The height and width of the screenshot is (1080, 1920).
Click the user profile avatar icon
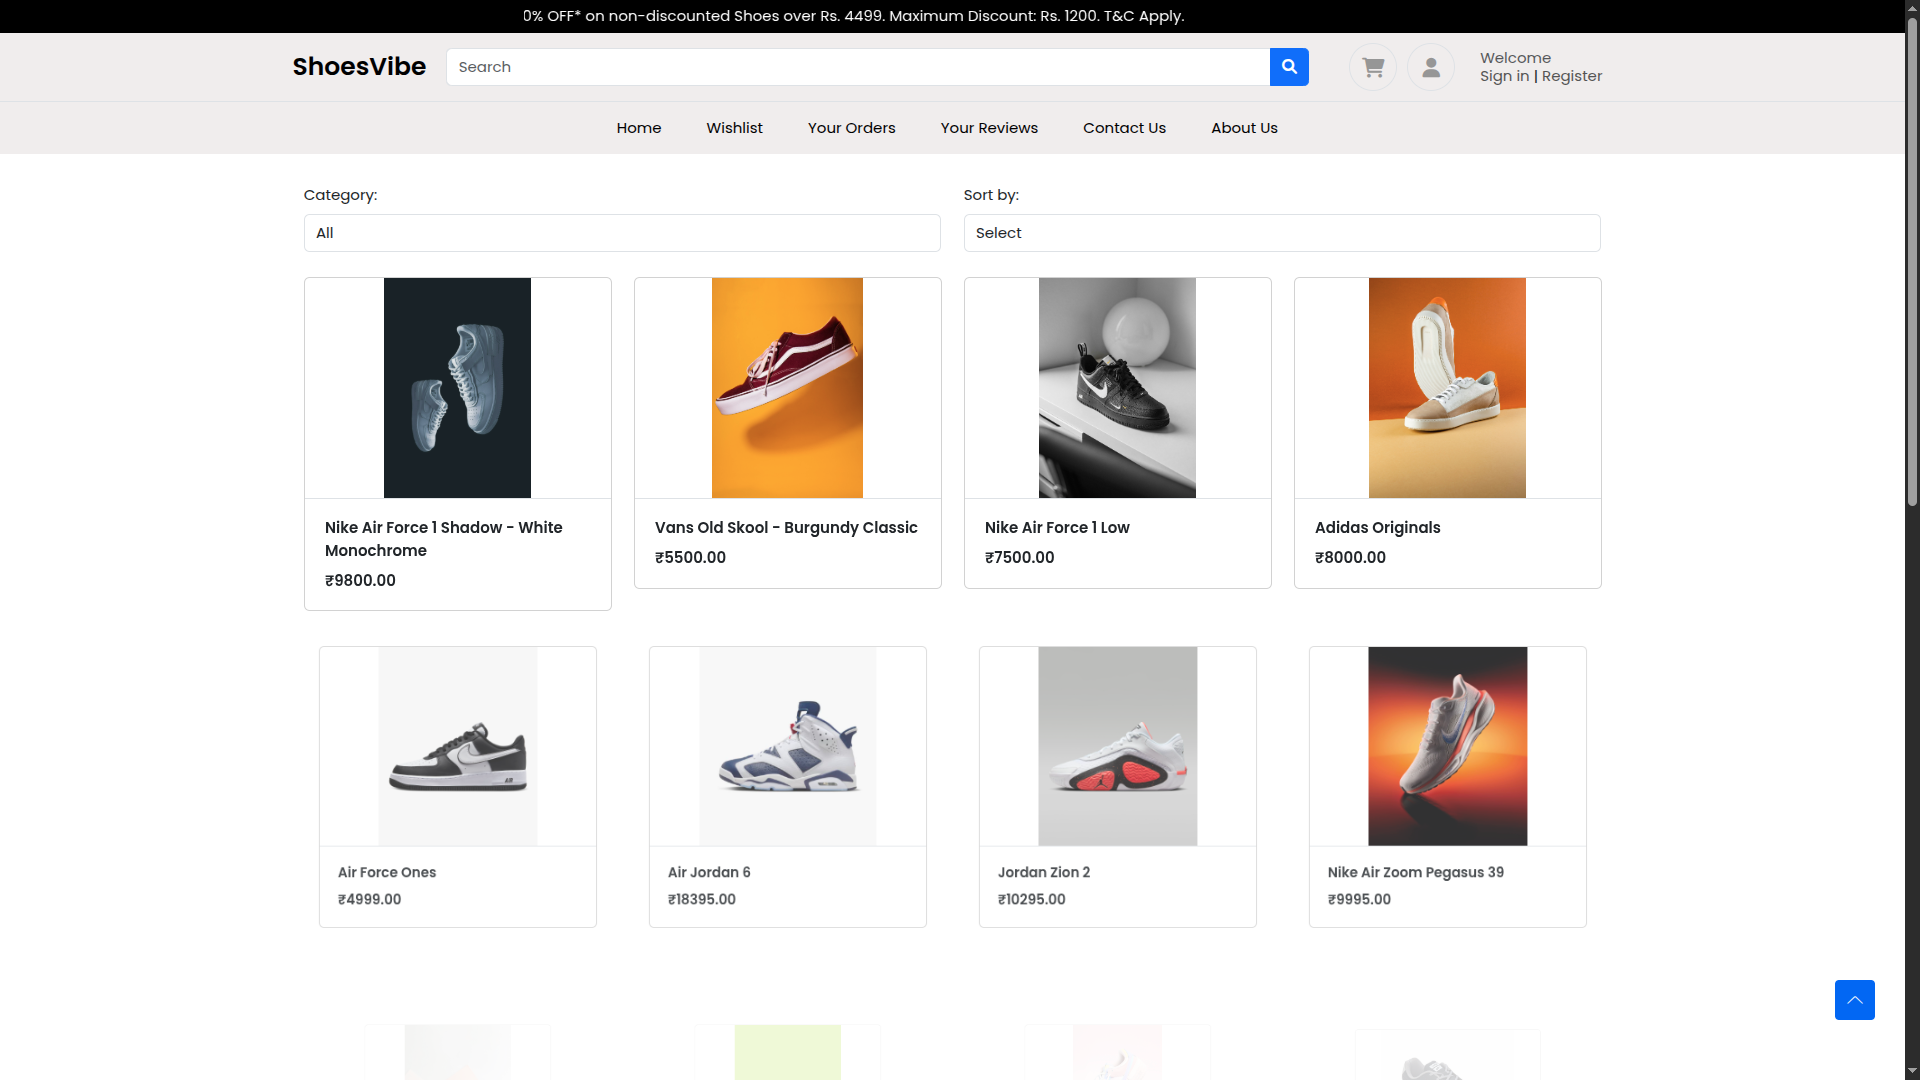click(1431, 67)
